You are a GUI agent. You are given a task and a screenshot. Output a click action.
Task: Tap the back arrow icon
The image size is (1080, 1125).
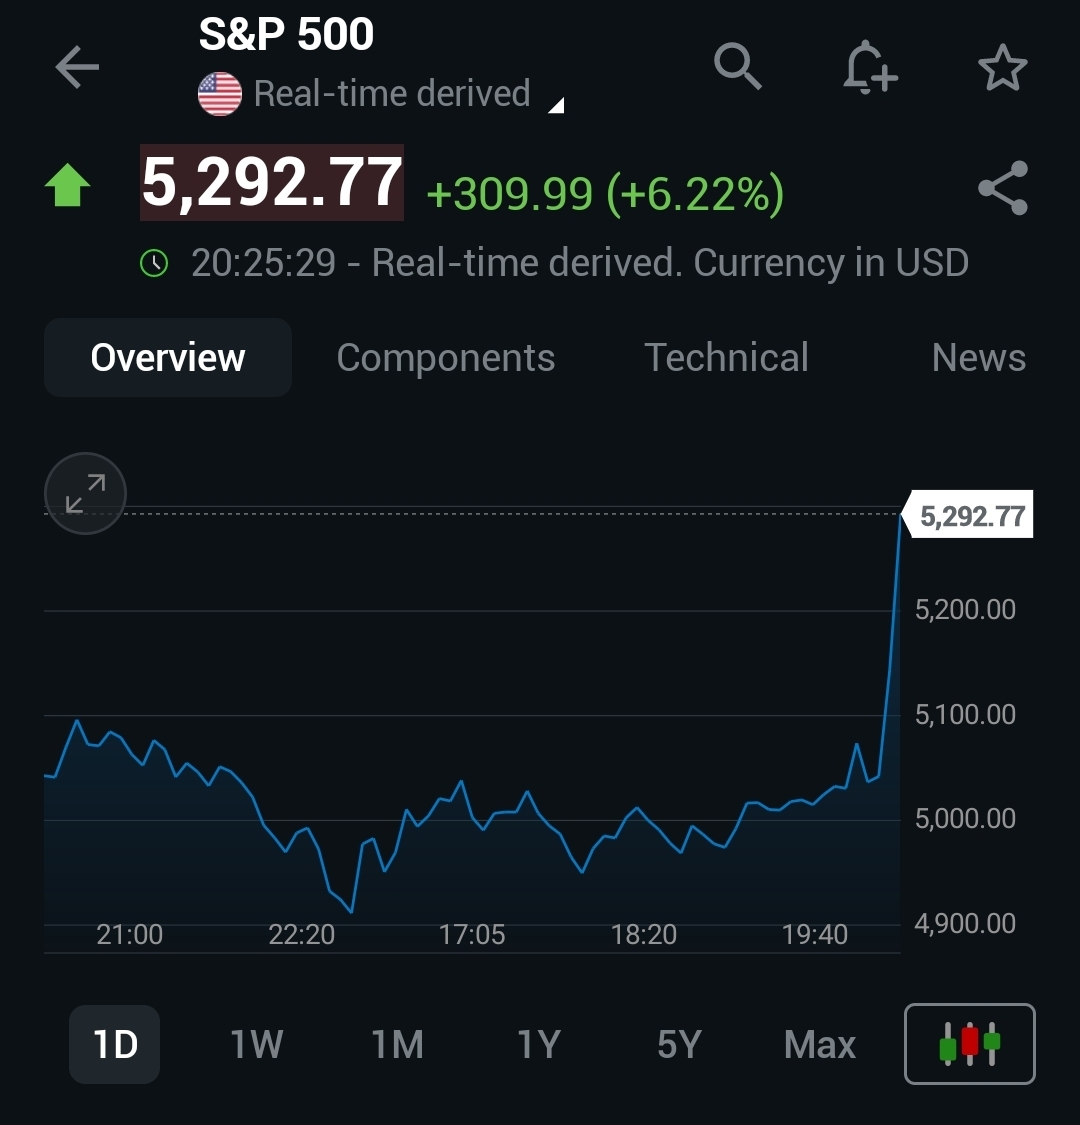(77, 68)
